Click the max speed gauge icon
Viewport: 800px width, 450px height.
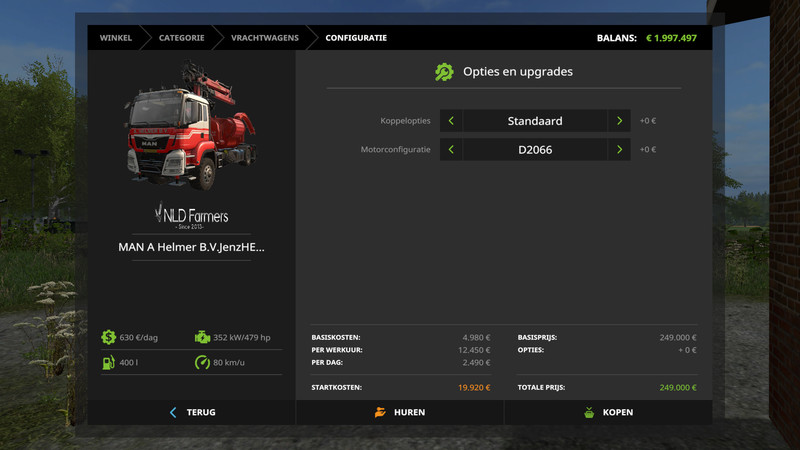[x=203, y=362]
